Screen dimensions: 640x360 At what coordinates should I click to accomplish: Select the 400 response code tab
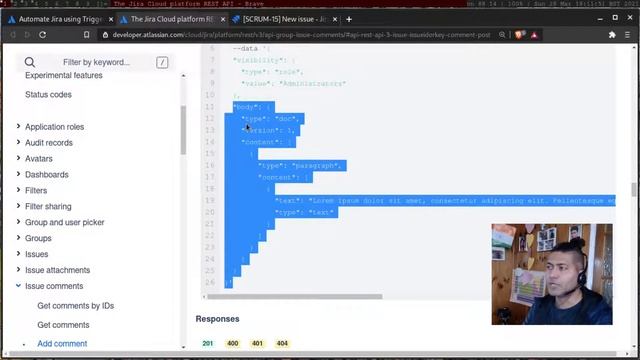(233, 343)
